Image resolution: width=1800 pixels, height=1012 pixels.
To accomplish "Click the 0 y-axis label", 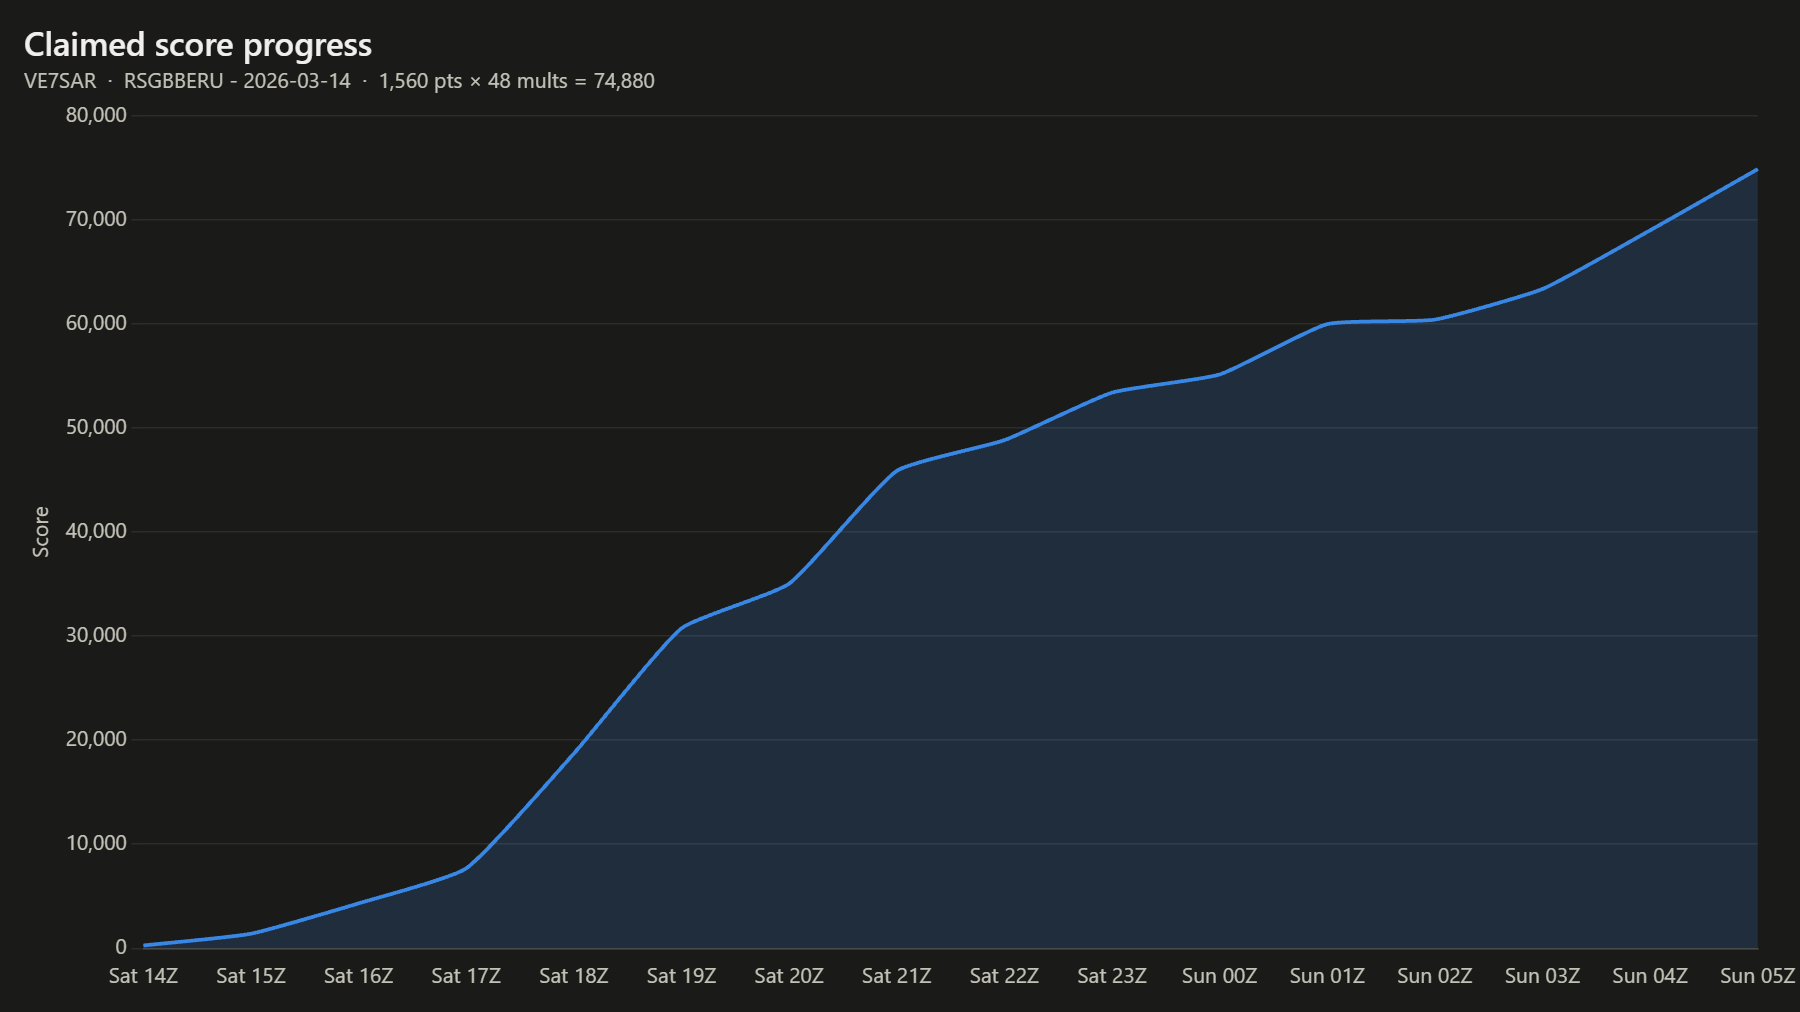I will [x=121, y=947].
